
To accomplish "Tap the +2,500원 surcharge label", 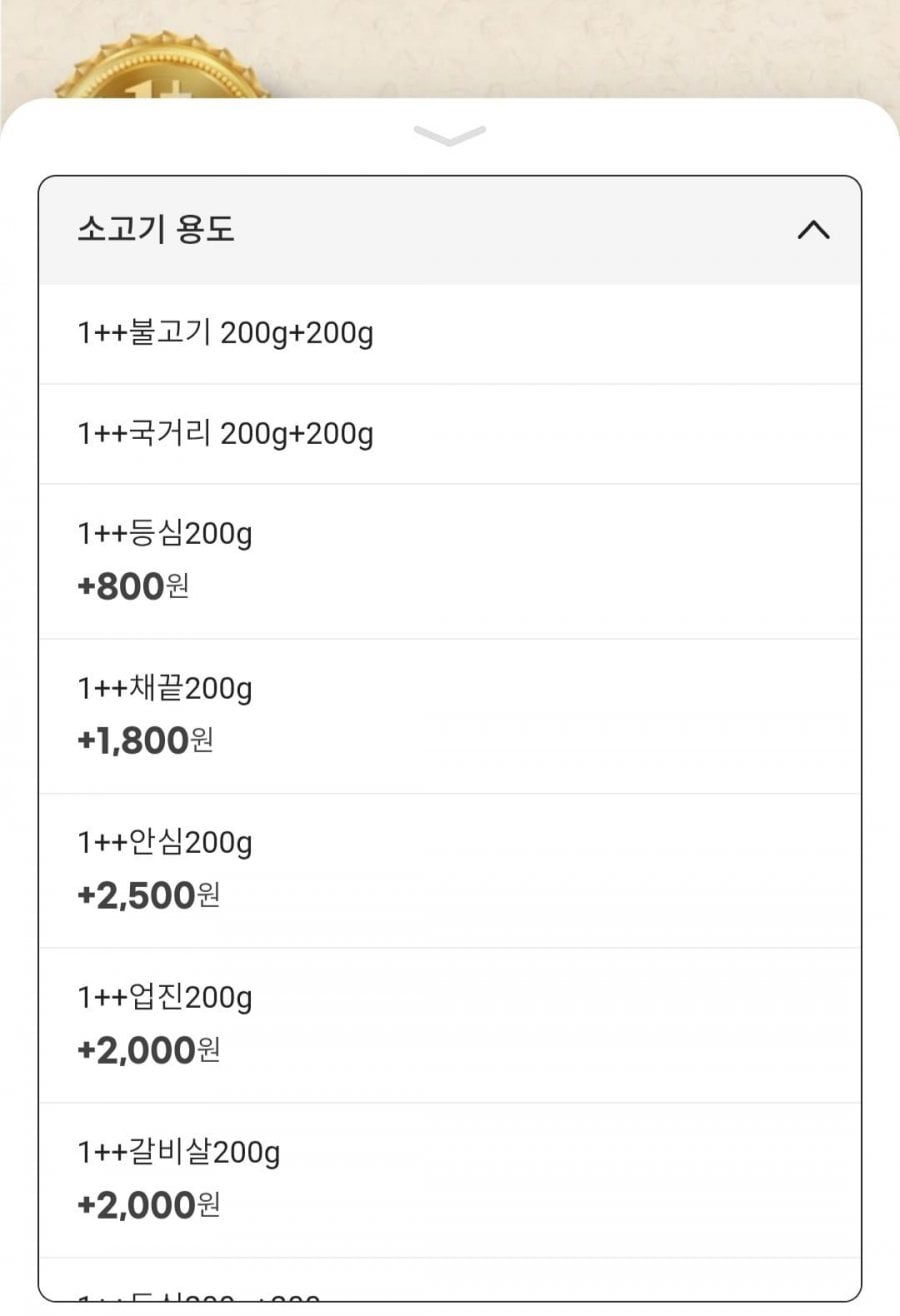I will click(148, 895).
